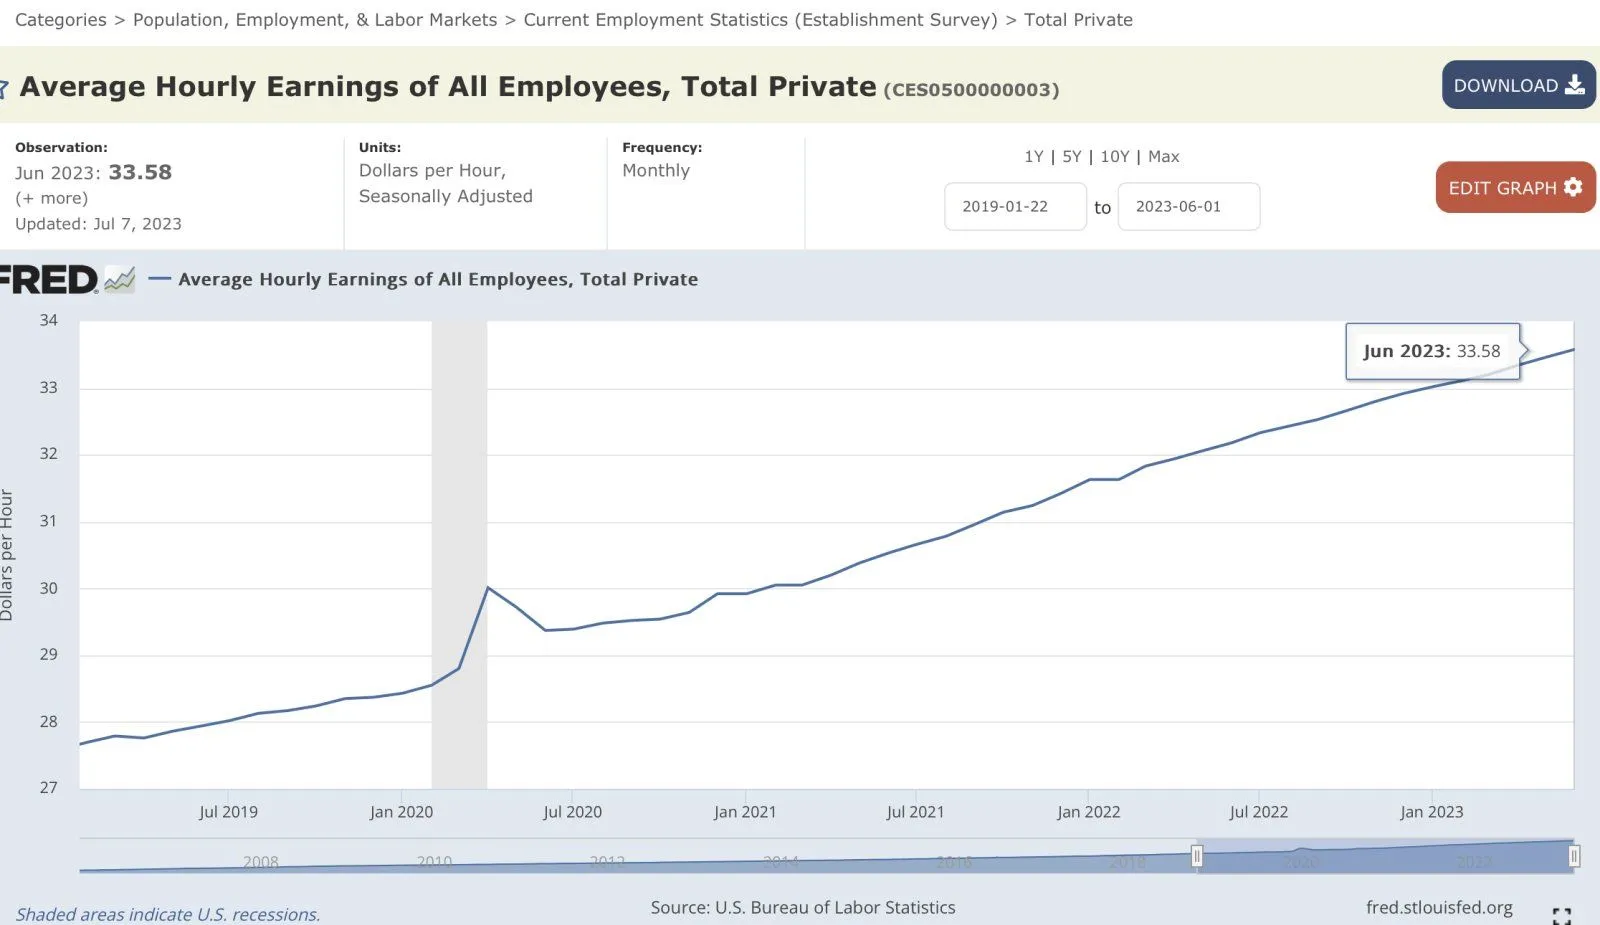Toggle the Average Hourly Earnings legend series
Image resolution: width=1600 pixels, height=925 pixels.
pos(437,280)
